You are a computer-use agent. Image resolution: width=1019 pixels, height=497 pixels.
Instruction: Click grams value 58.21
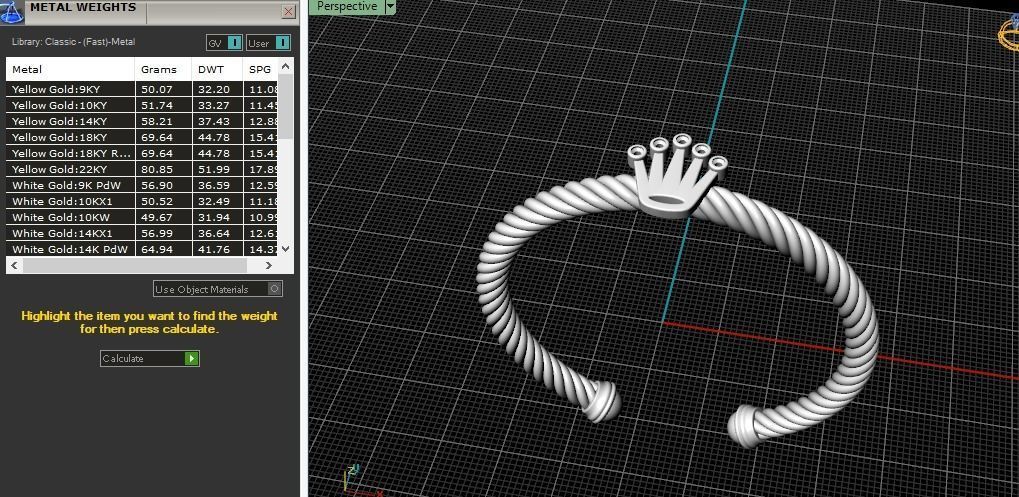coord(157,121)
